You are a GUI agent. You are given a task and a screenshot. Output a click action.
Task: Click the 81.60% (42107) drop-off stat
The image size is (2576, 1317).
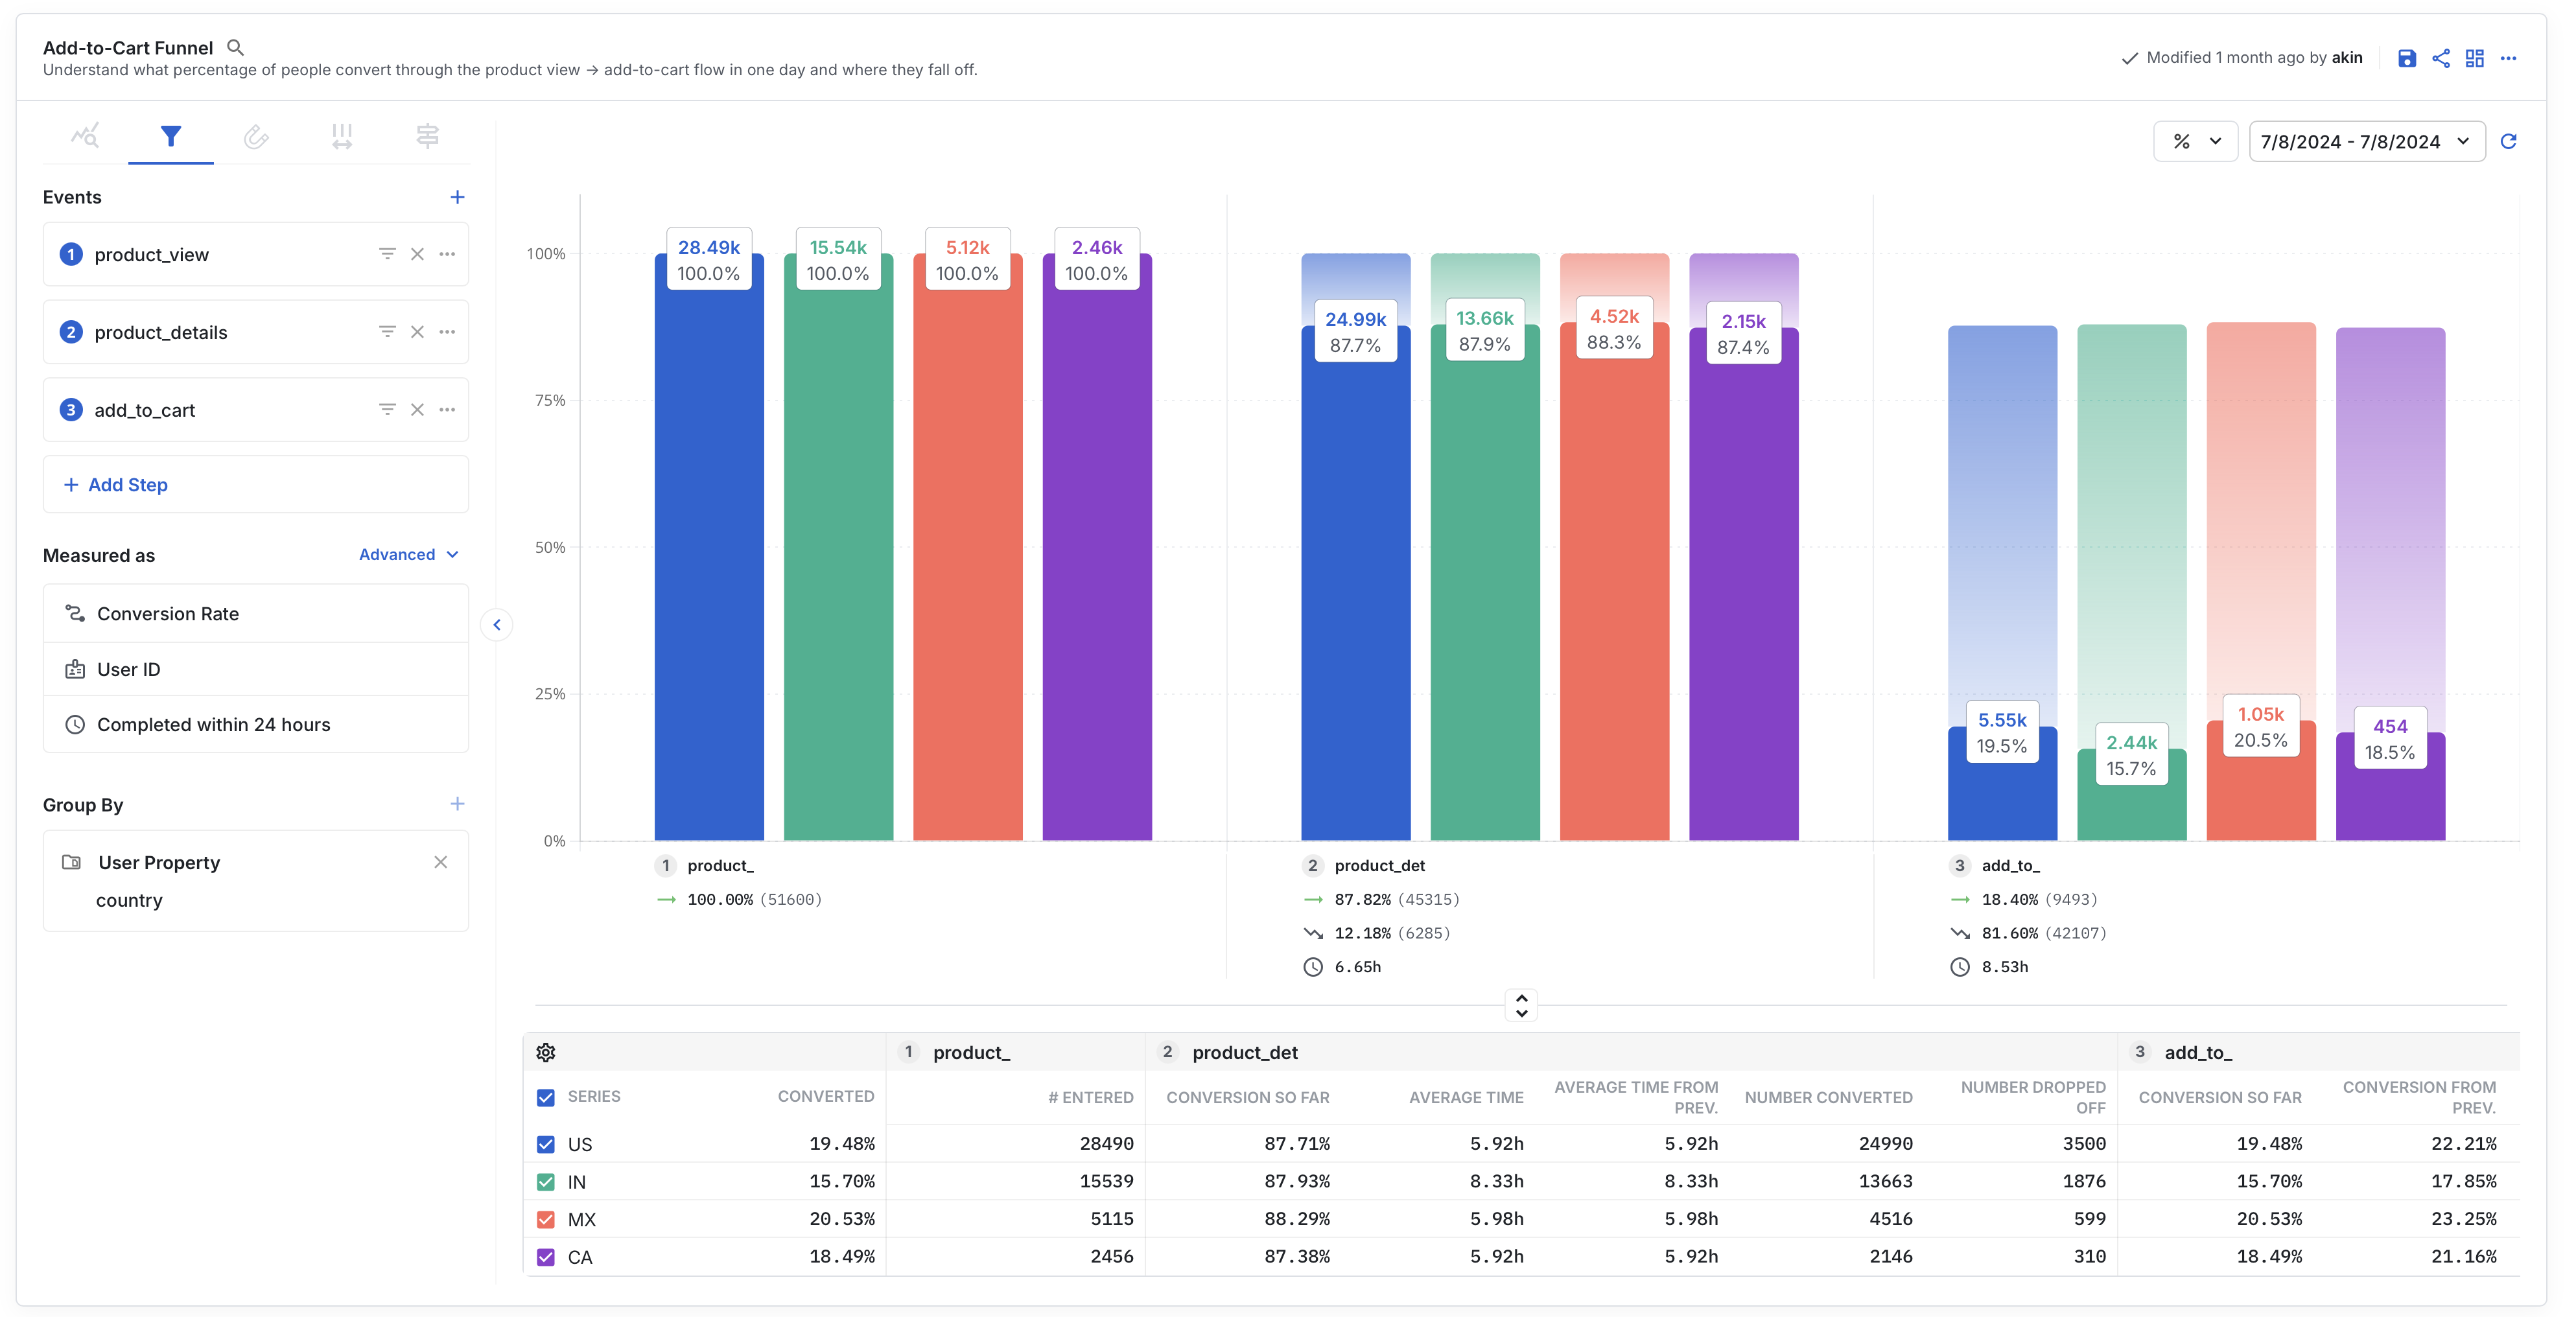pos(2043,933)
